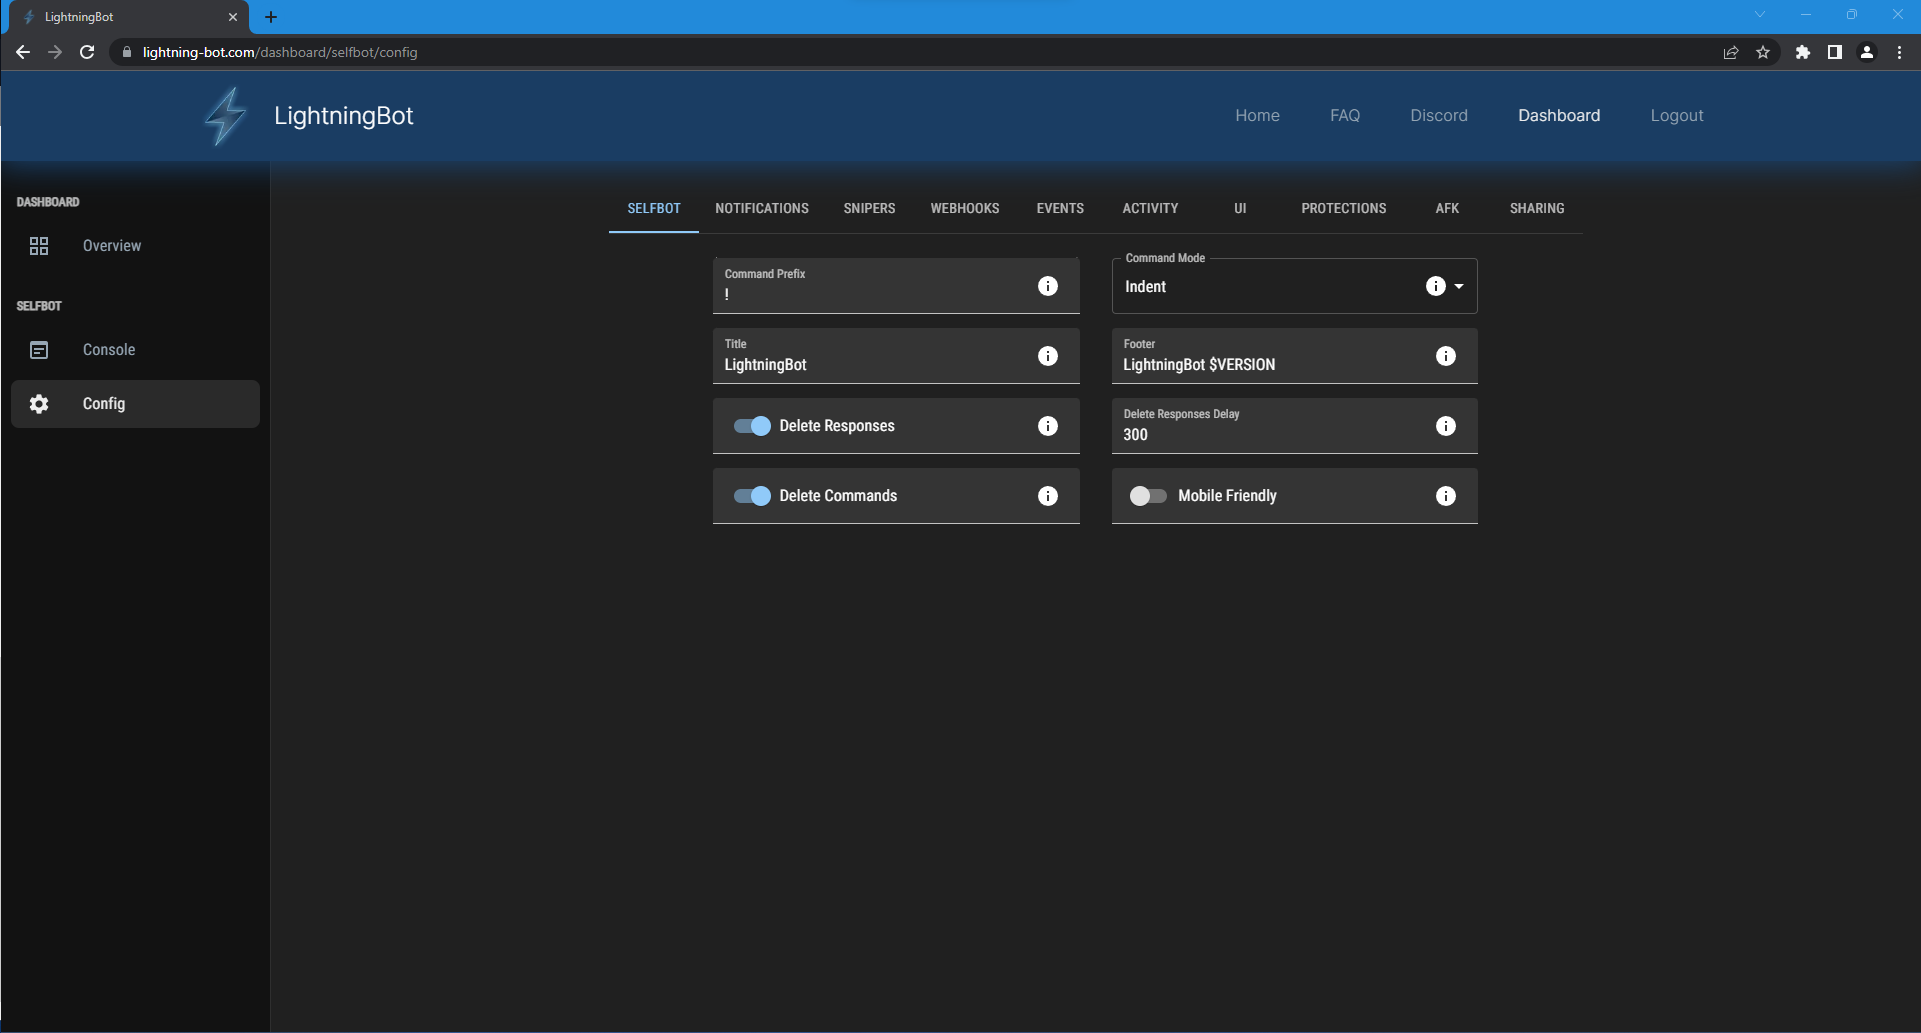Turn off Delete Commands
The height and width of the screenshot is (1033, 1921).
tap(750, 495)
